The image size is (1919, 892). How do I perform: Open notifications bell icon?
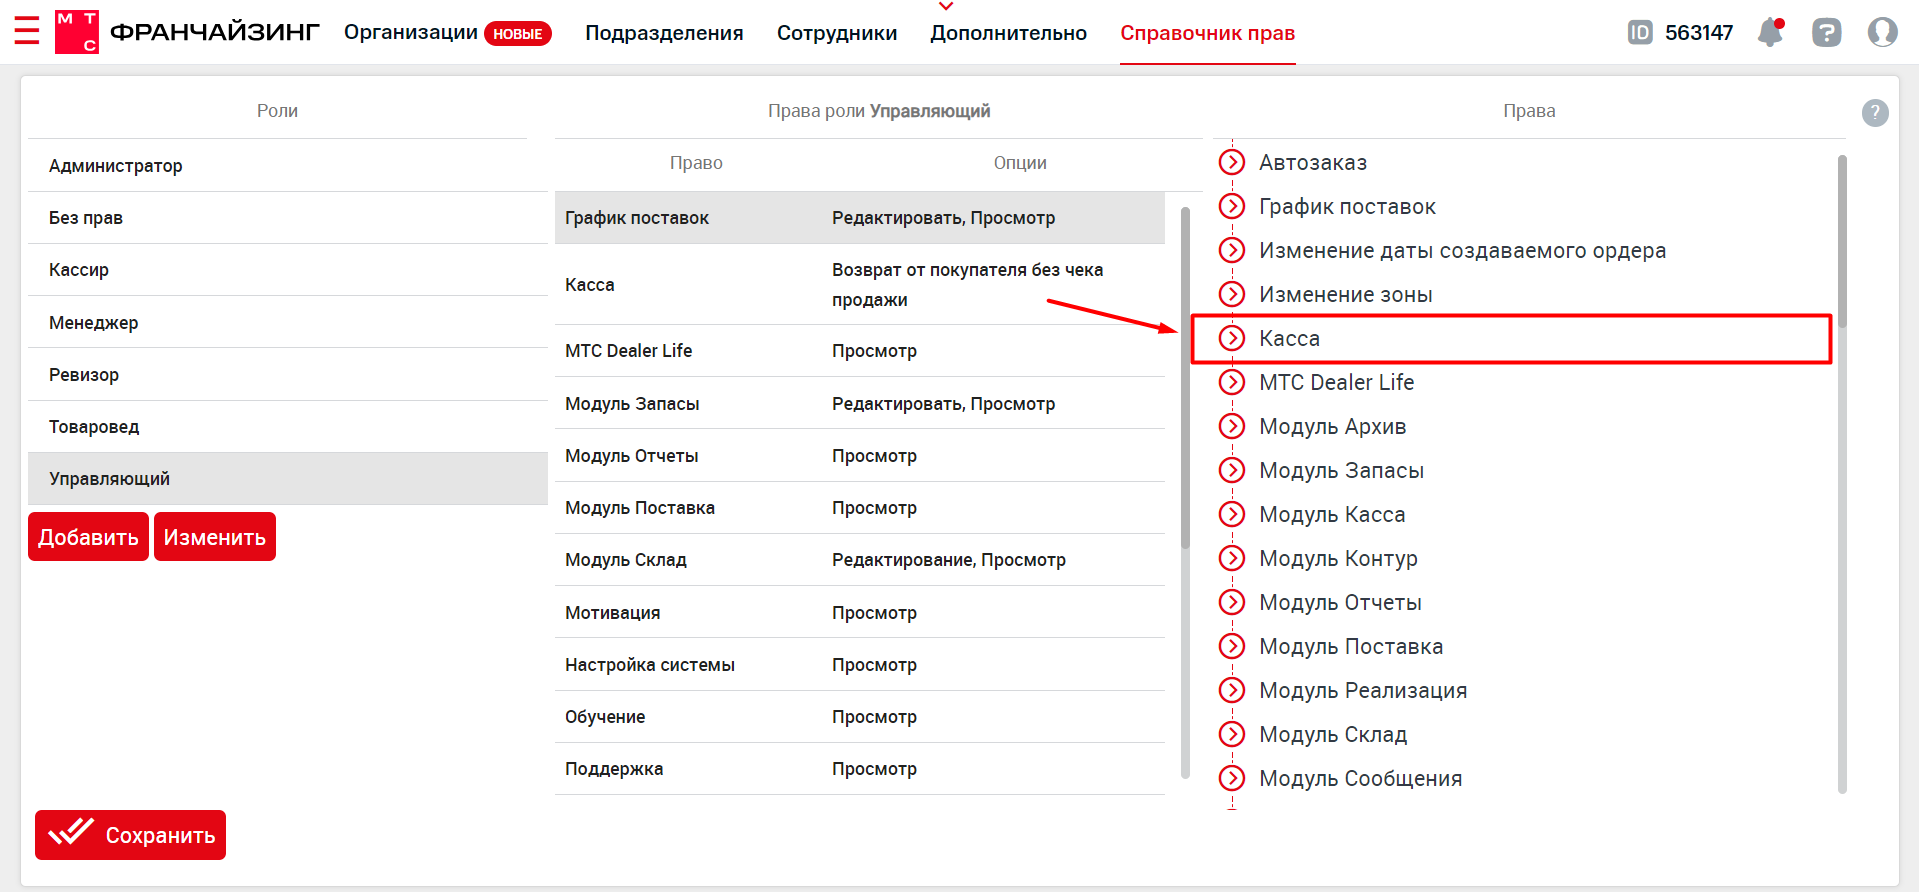click(1771, 32)
